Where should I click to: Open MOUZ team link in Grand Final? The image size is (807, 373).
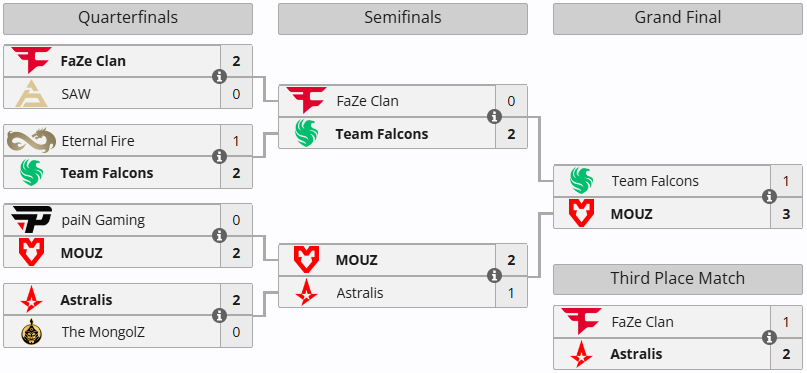pyautogui.click(x=631, y=214)
